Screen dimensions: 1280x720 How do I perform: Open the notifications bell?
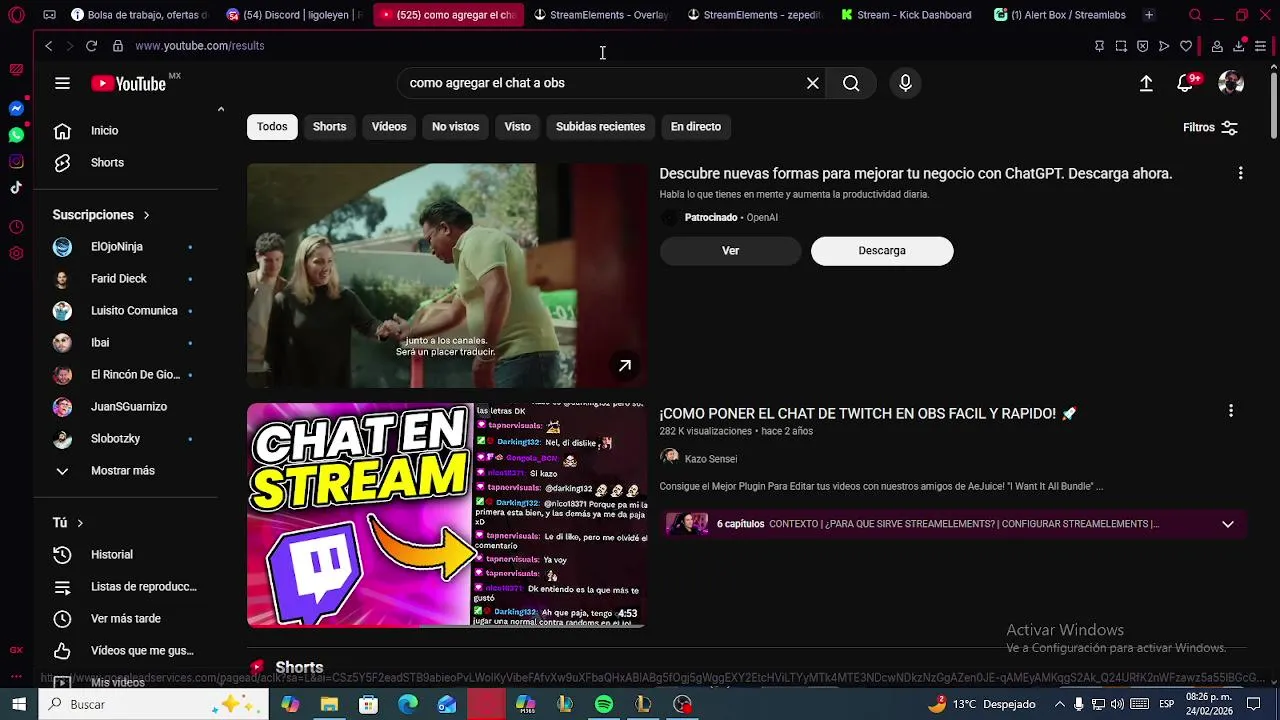click(1185, 83)
